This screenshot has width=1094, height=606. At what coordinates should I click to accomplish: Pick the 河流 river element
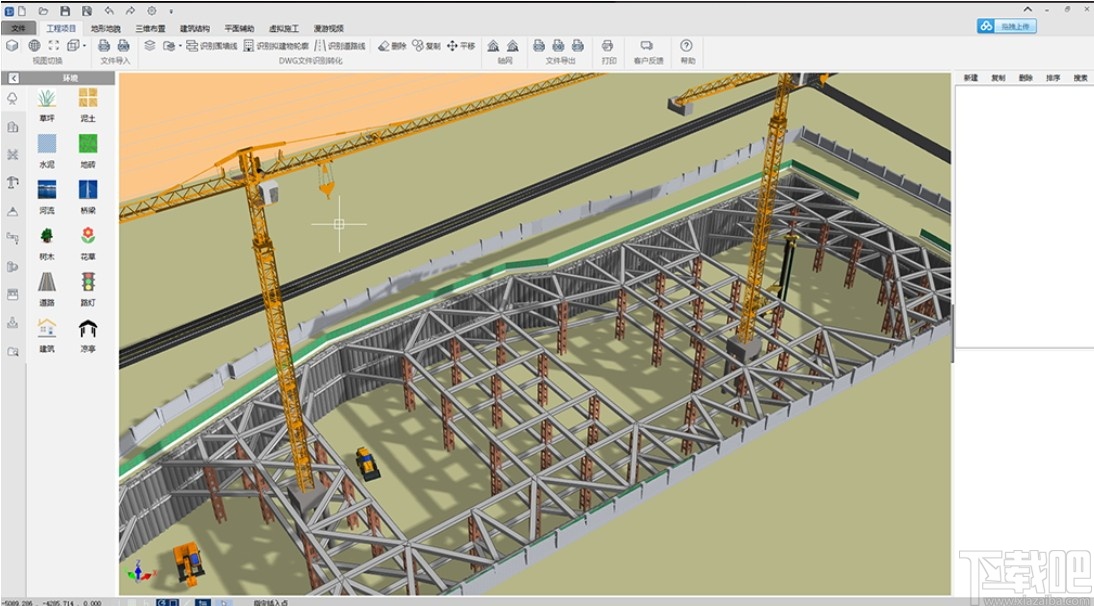point(46,190)
